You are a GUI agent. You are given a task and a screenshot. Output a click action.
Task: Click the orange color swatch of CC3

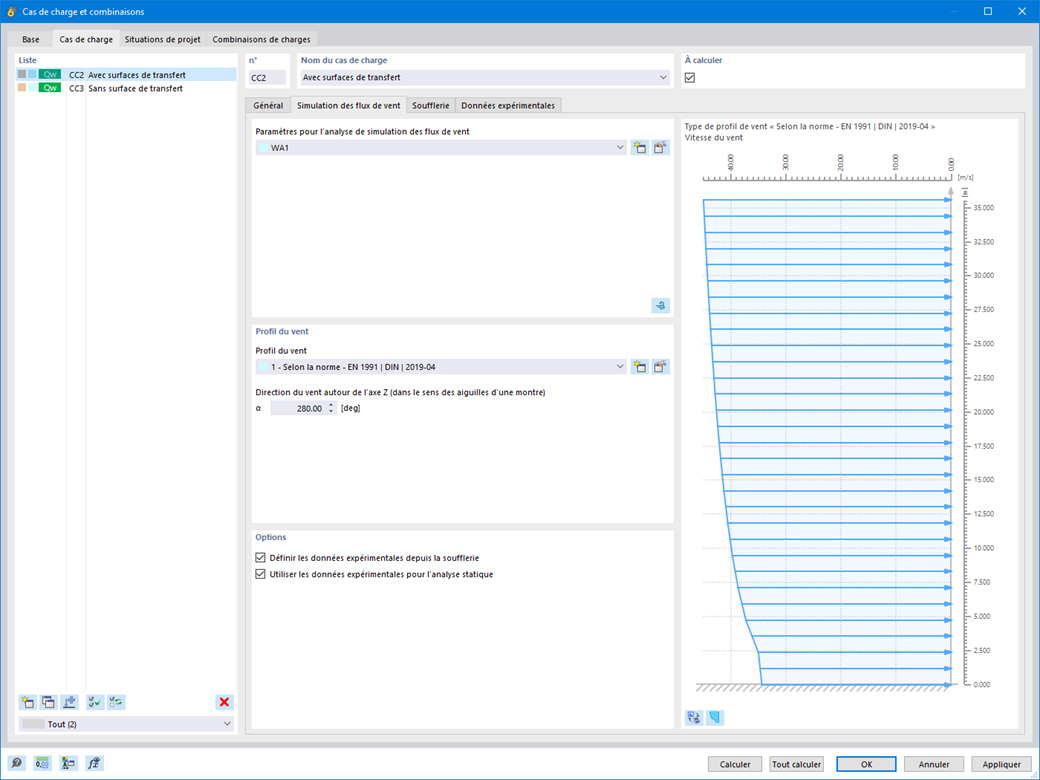click(22, 88)
